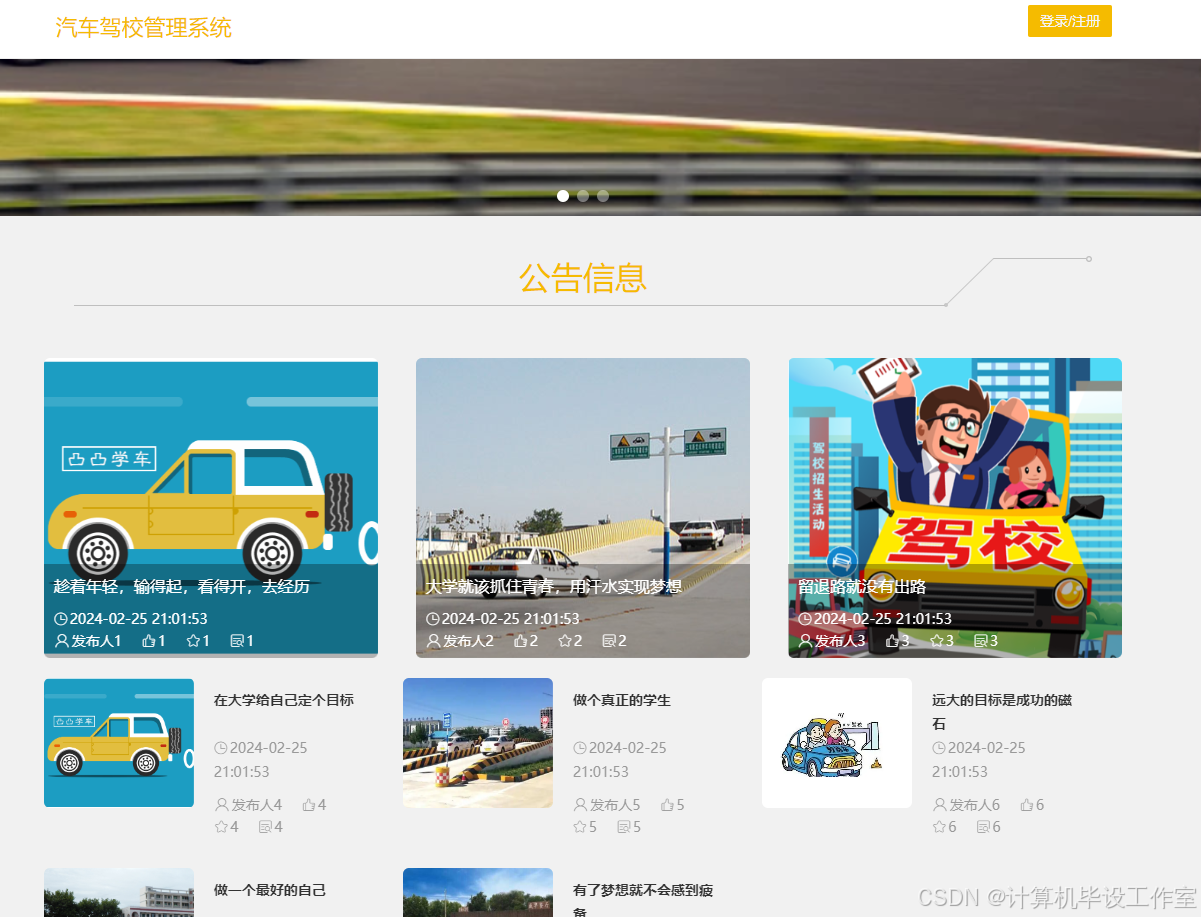Click the 公告信息 section heading
The width and height of the screenshot is (1201, 917).
tap(583, 277)
